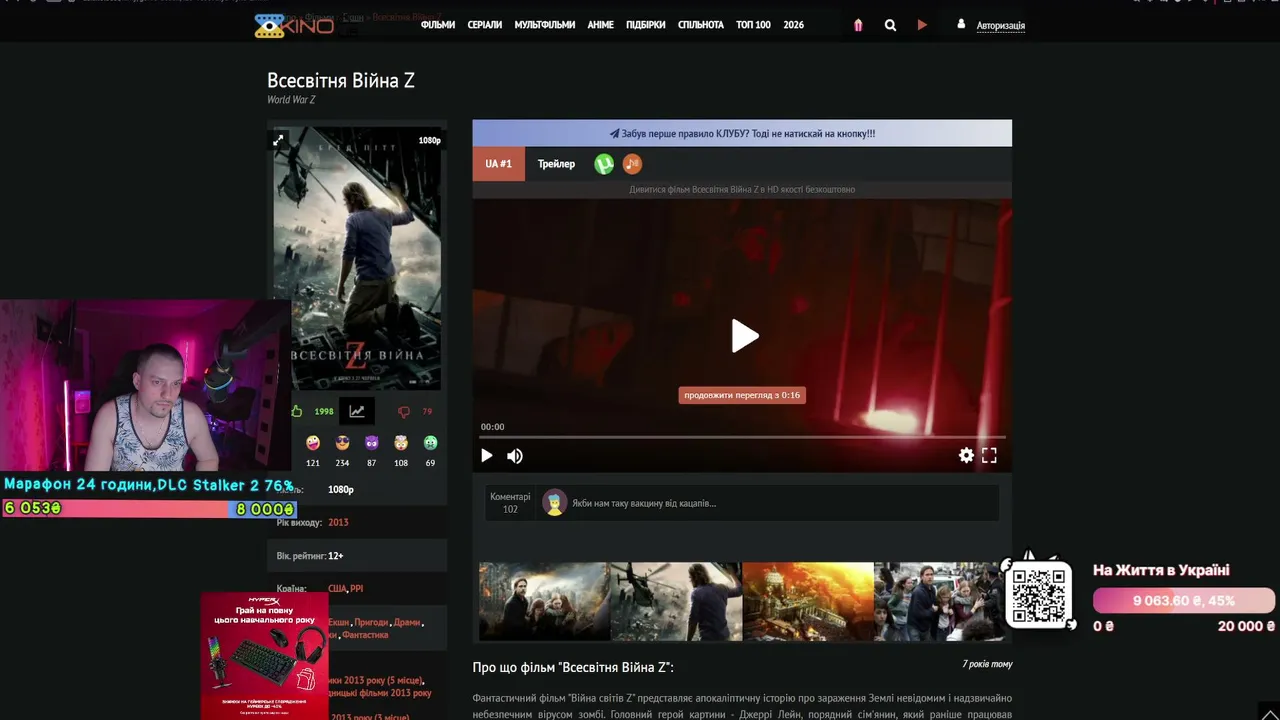Screen dimensions: 1280x720
Task: Resume viewing from 0:16 button
Action: click(x=742, y=395)
